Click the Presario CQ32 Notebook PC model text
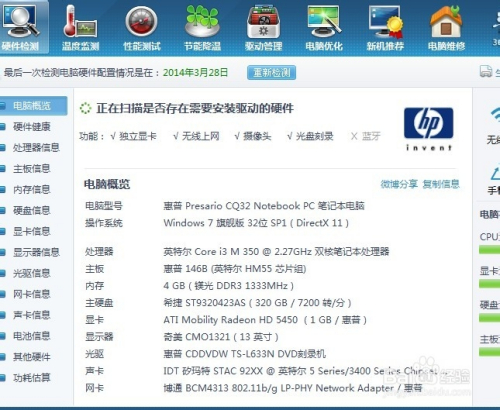This screenshot has height=410, width=500. tap(264, 206)
